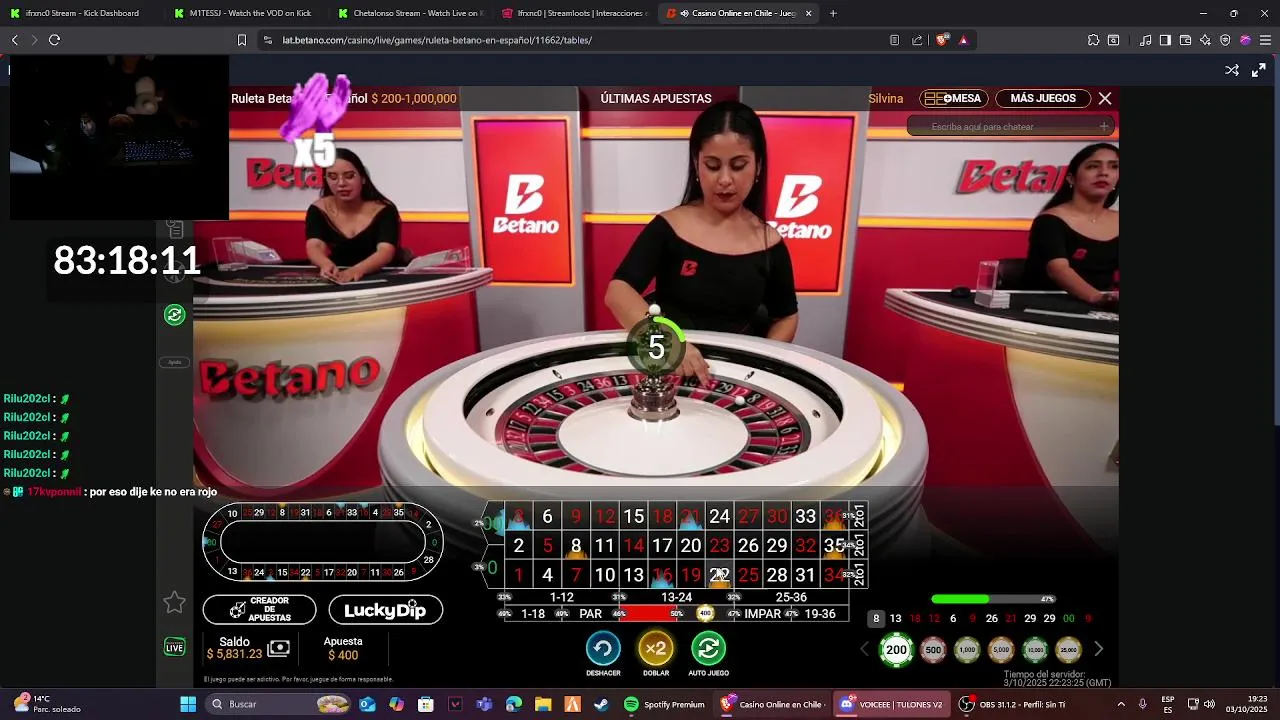
Task: Open the browser hamburger main menu
Action: tap(1265, 40)
